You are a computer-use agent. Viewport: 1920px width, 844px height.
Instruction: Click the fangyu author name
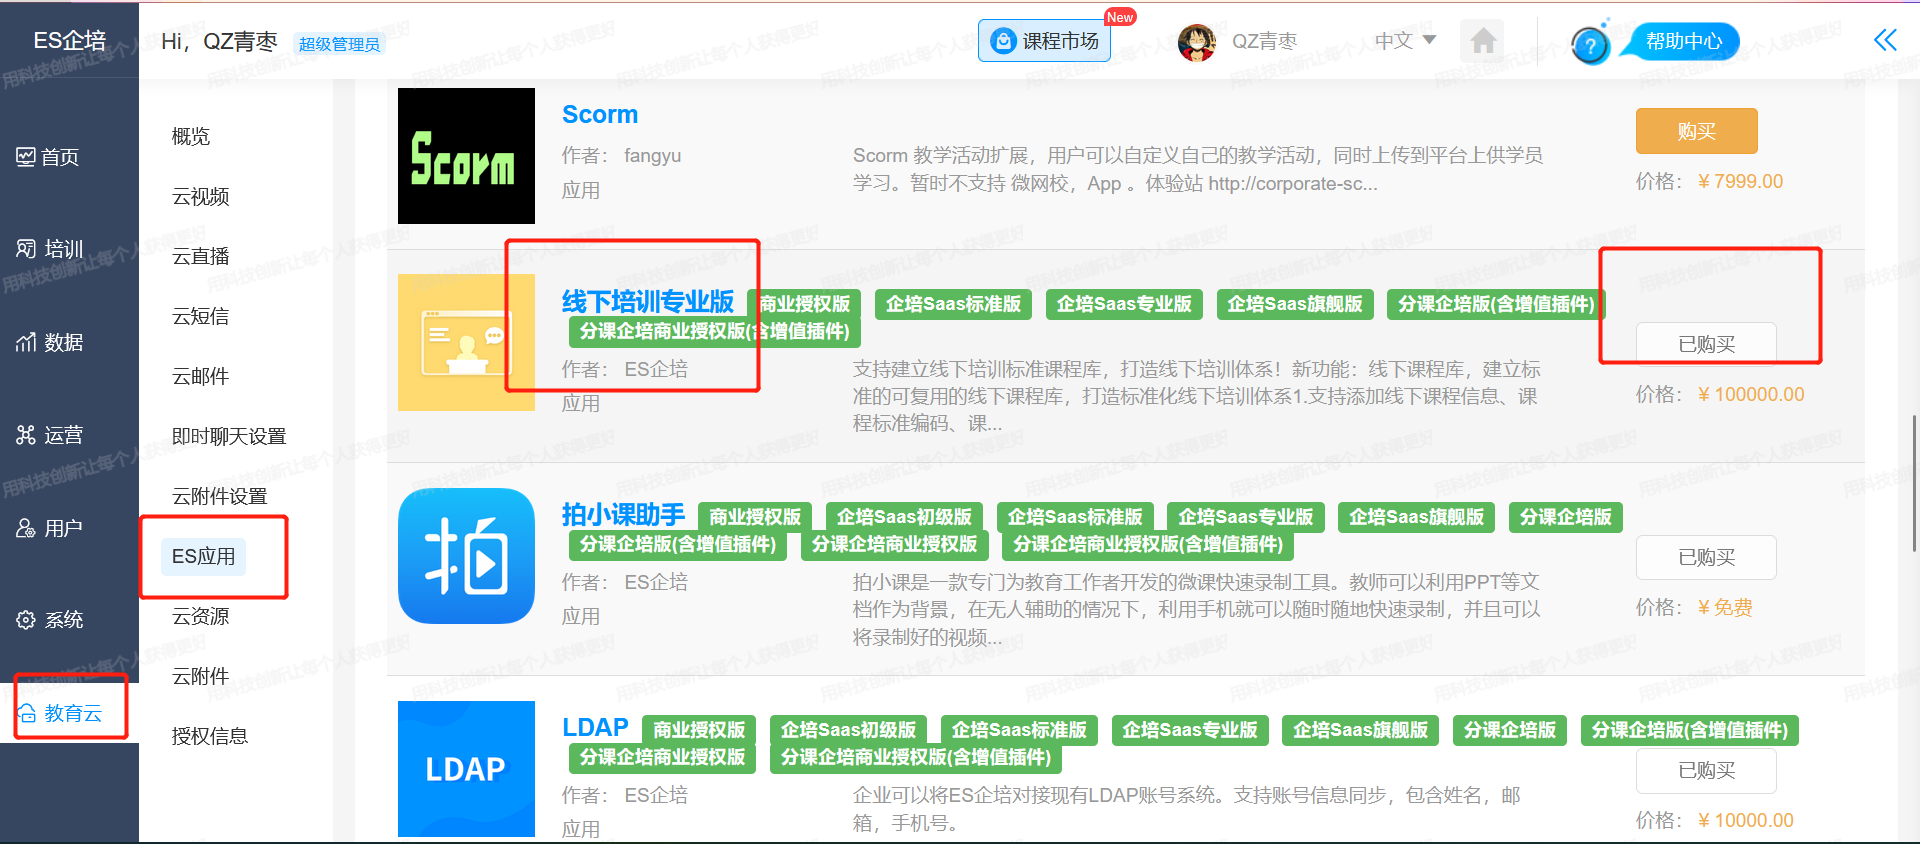[x=652, y=155]
